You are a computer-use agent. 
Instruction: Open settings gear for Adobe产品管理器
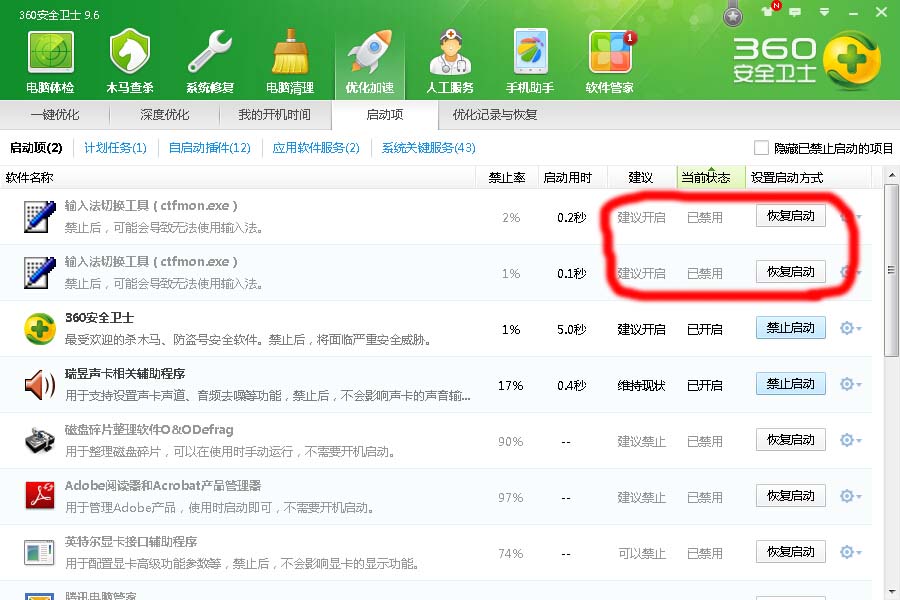[x=845, y=495]
